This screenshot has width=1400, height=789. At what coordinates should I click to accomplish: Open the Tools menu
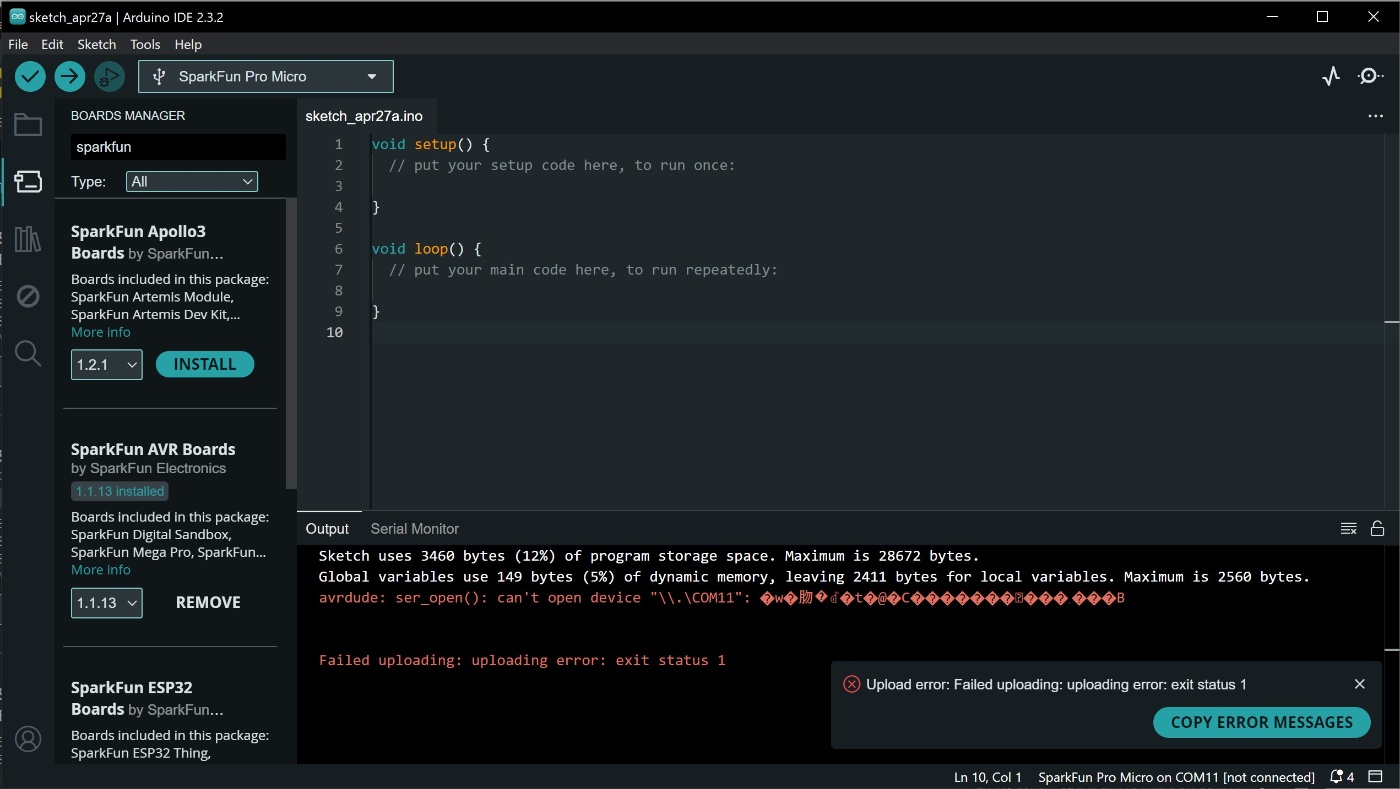coord(145,44)
